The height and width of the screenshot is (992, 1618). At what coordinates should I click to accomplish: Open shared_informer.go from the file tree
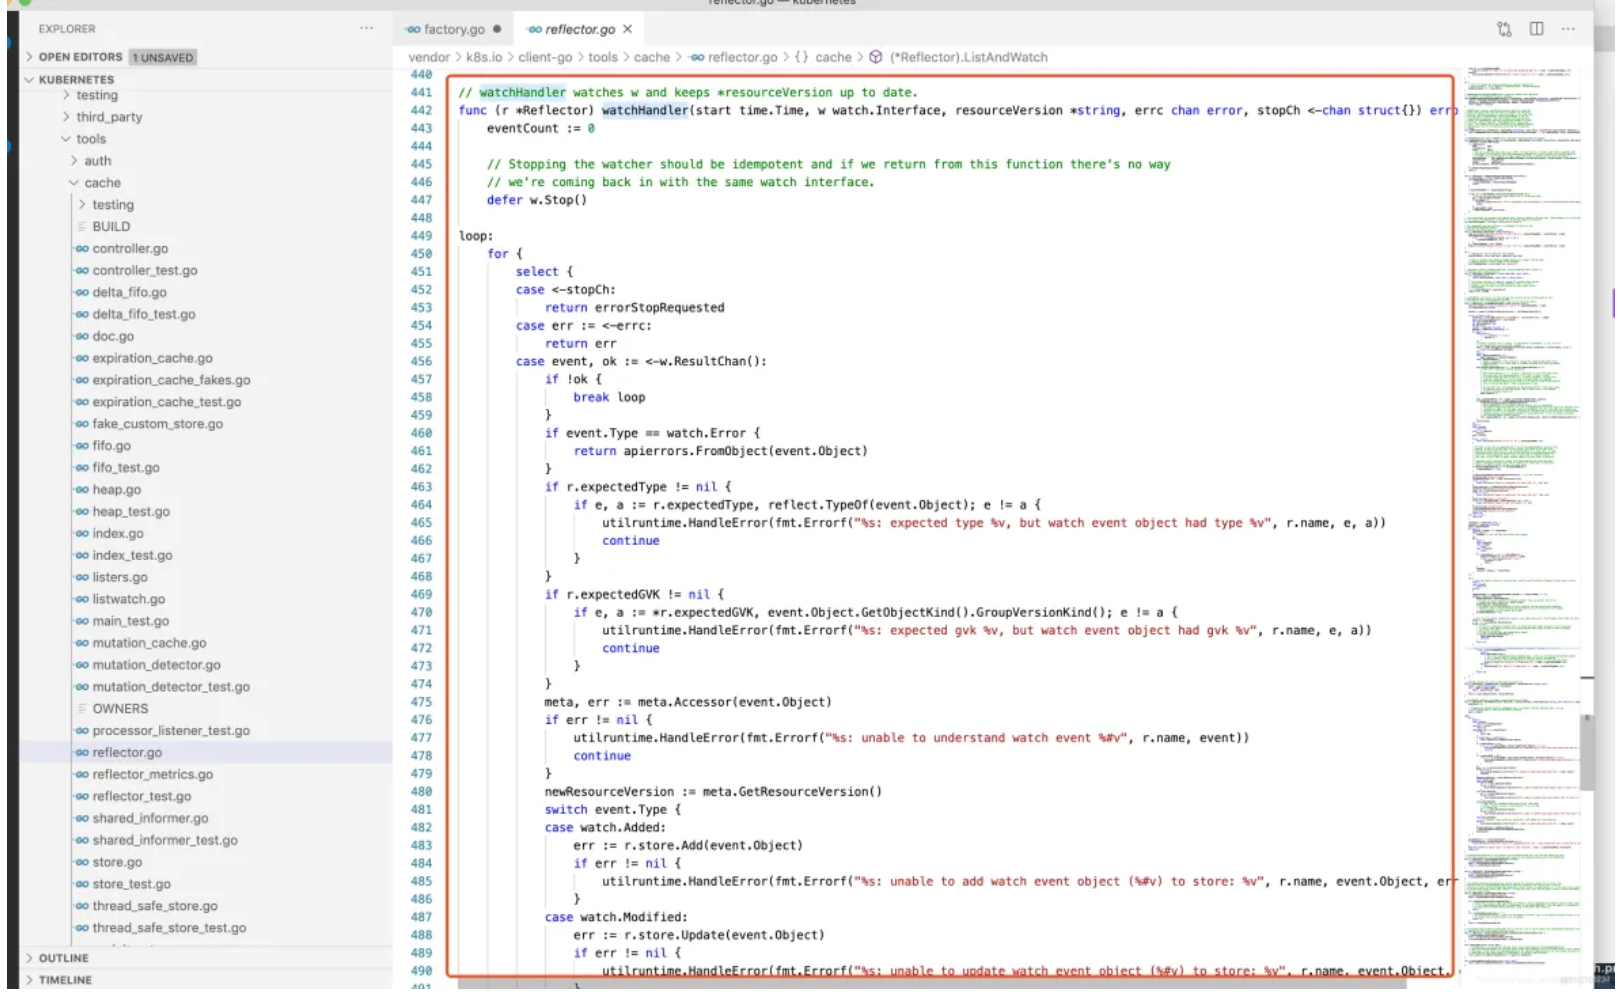click(x=150, y=818)
